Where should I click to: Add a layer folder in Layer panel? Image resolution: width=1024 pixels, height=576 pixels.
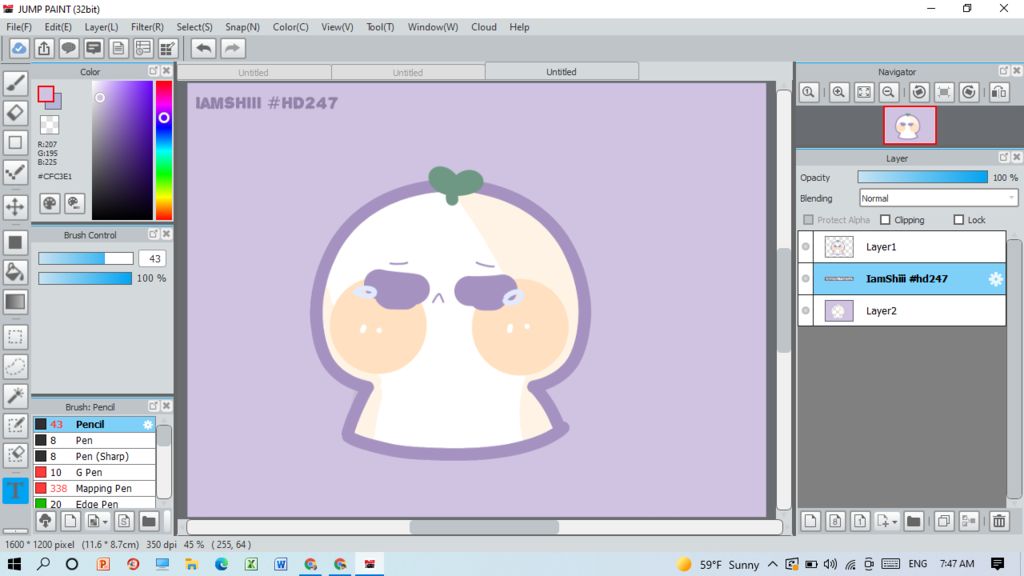coord(914,521)
